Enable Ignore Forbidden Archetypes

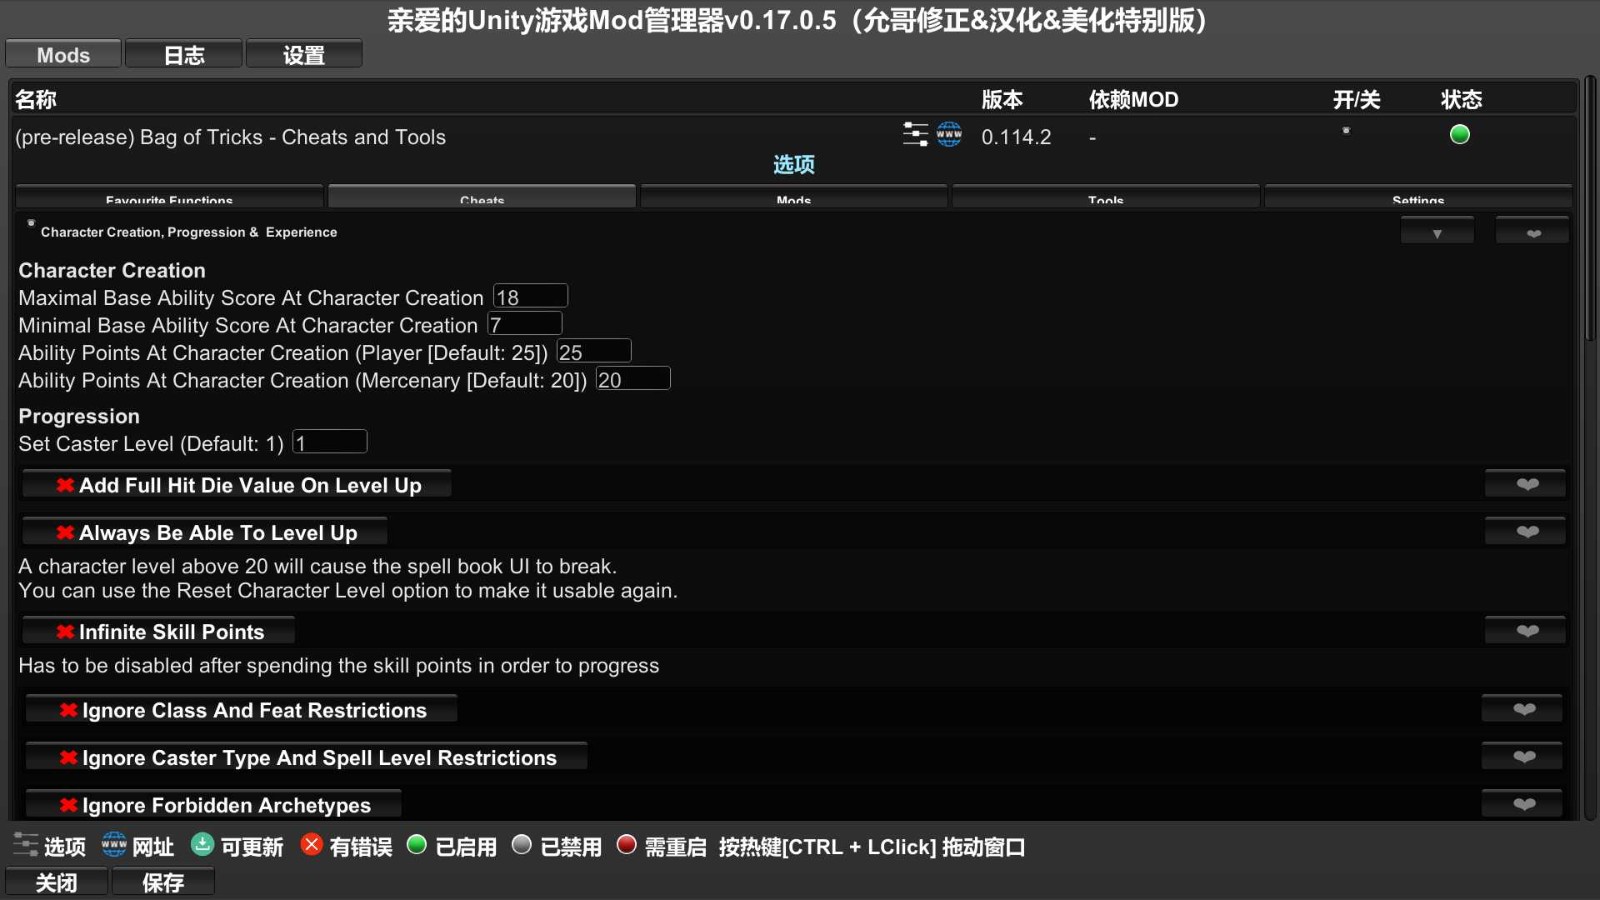(x=214, y=805)
